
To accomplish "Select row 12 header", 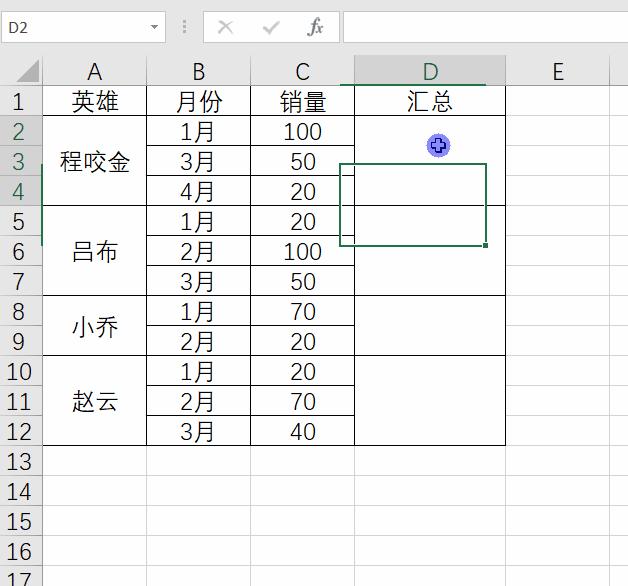I will click(x=21, y=431).
